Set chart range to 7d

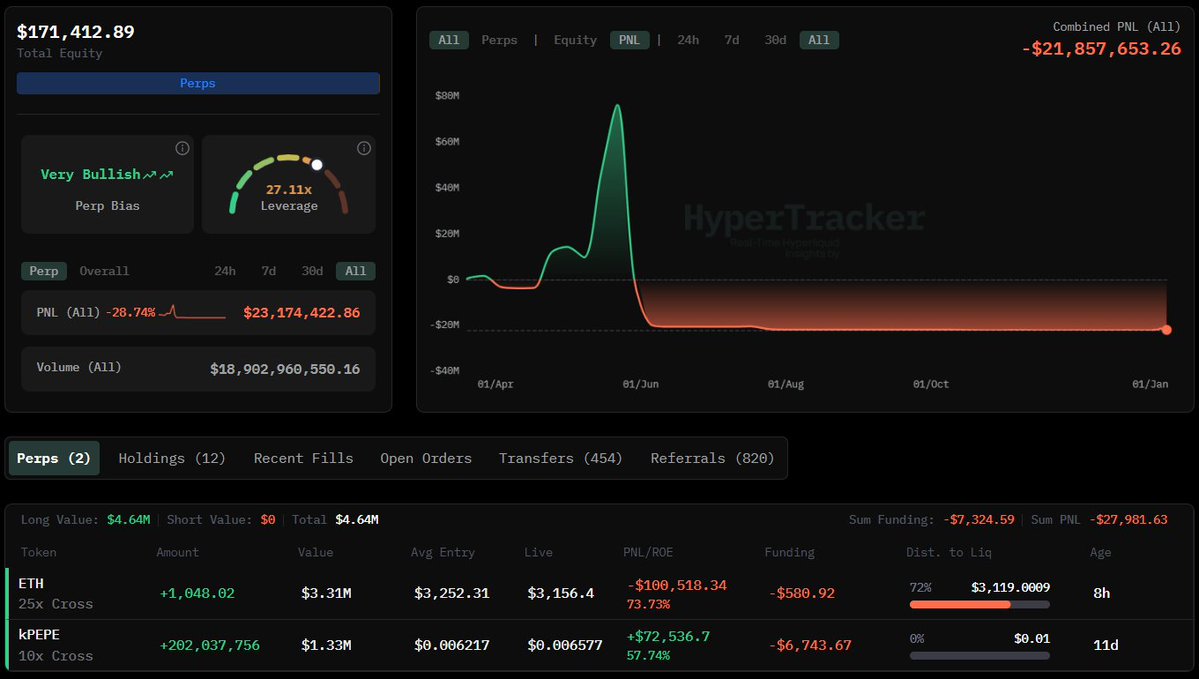[732, 40]
